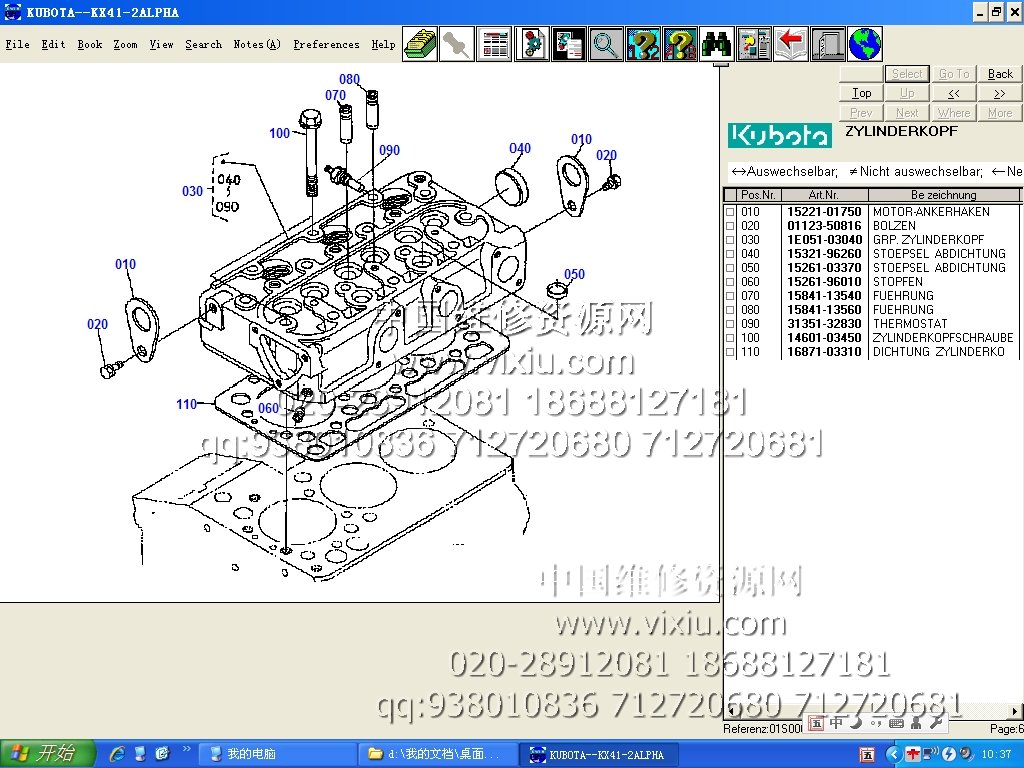
Task: Open the Preferences menu
Action: click(326, 44)
